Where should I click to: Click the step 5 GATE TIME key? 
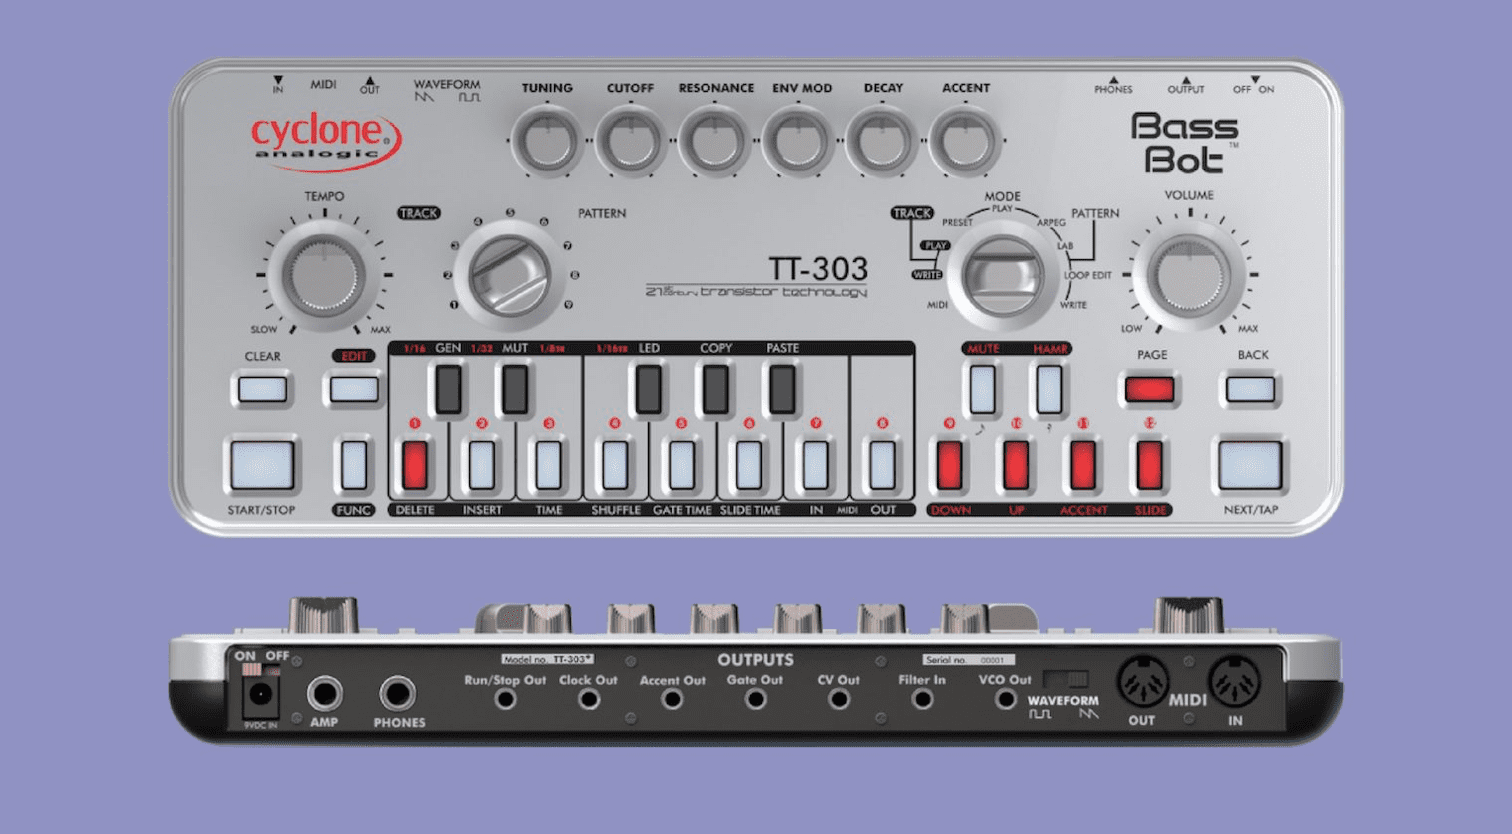[x=682, y=465]
